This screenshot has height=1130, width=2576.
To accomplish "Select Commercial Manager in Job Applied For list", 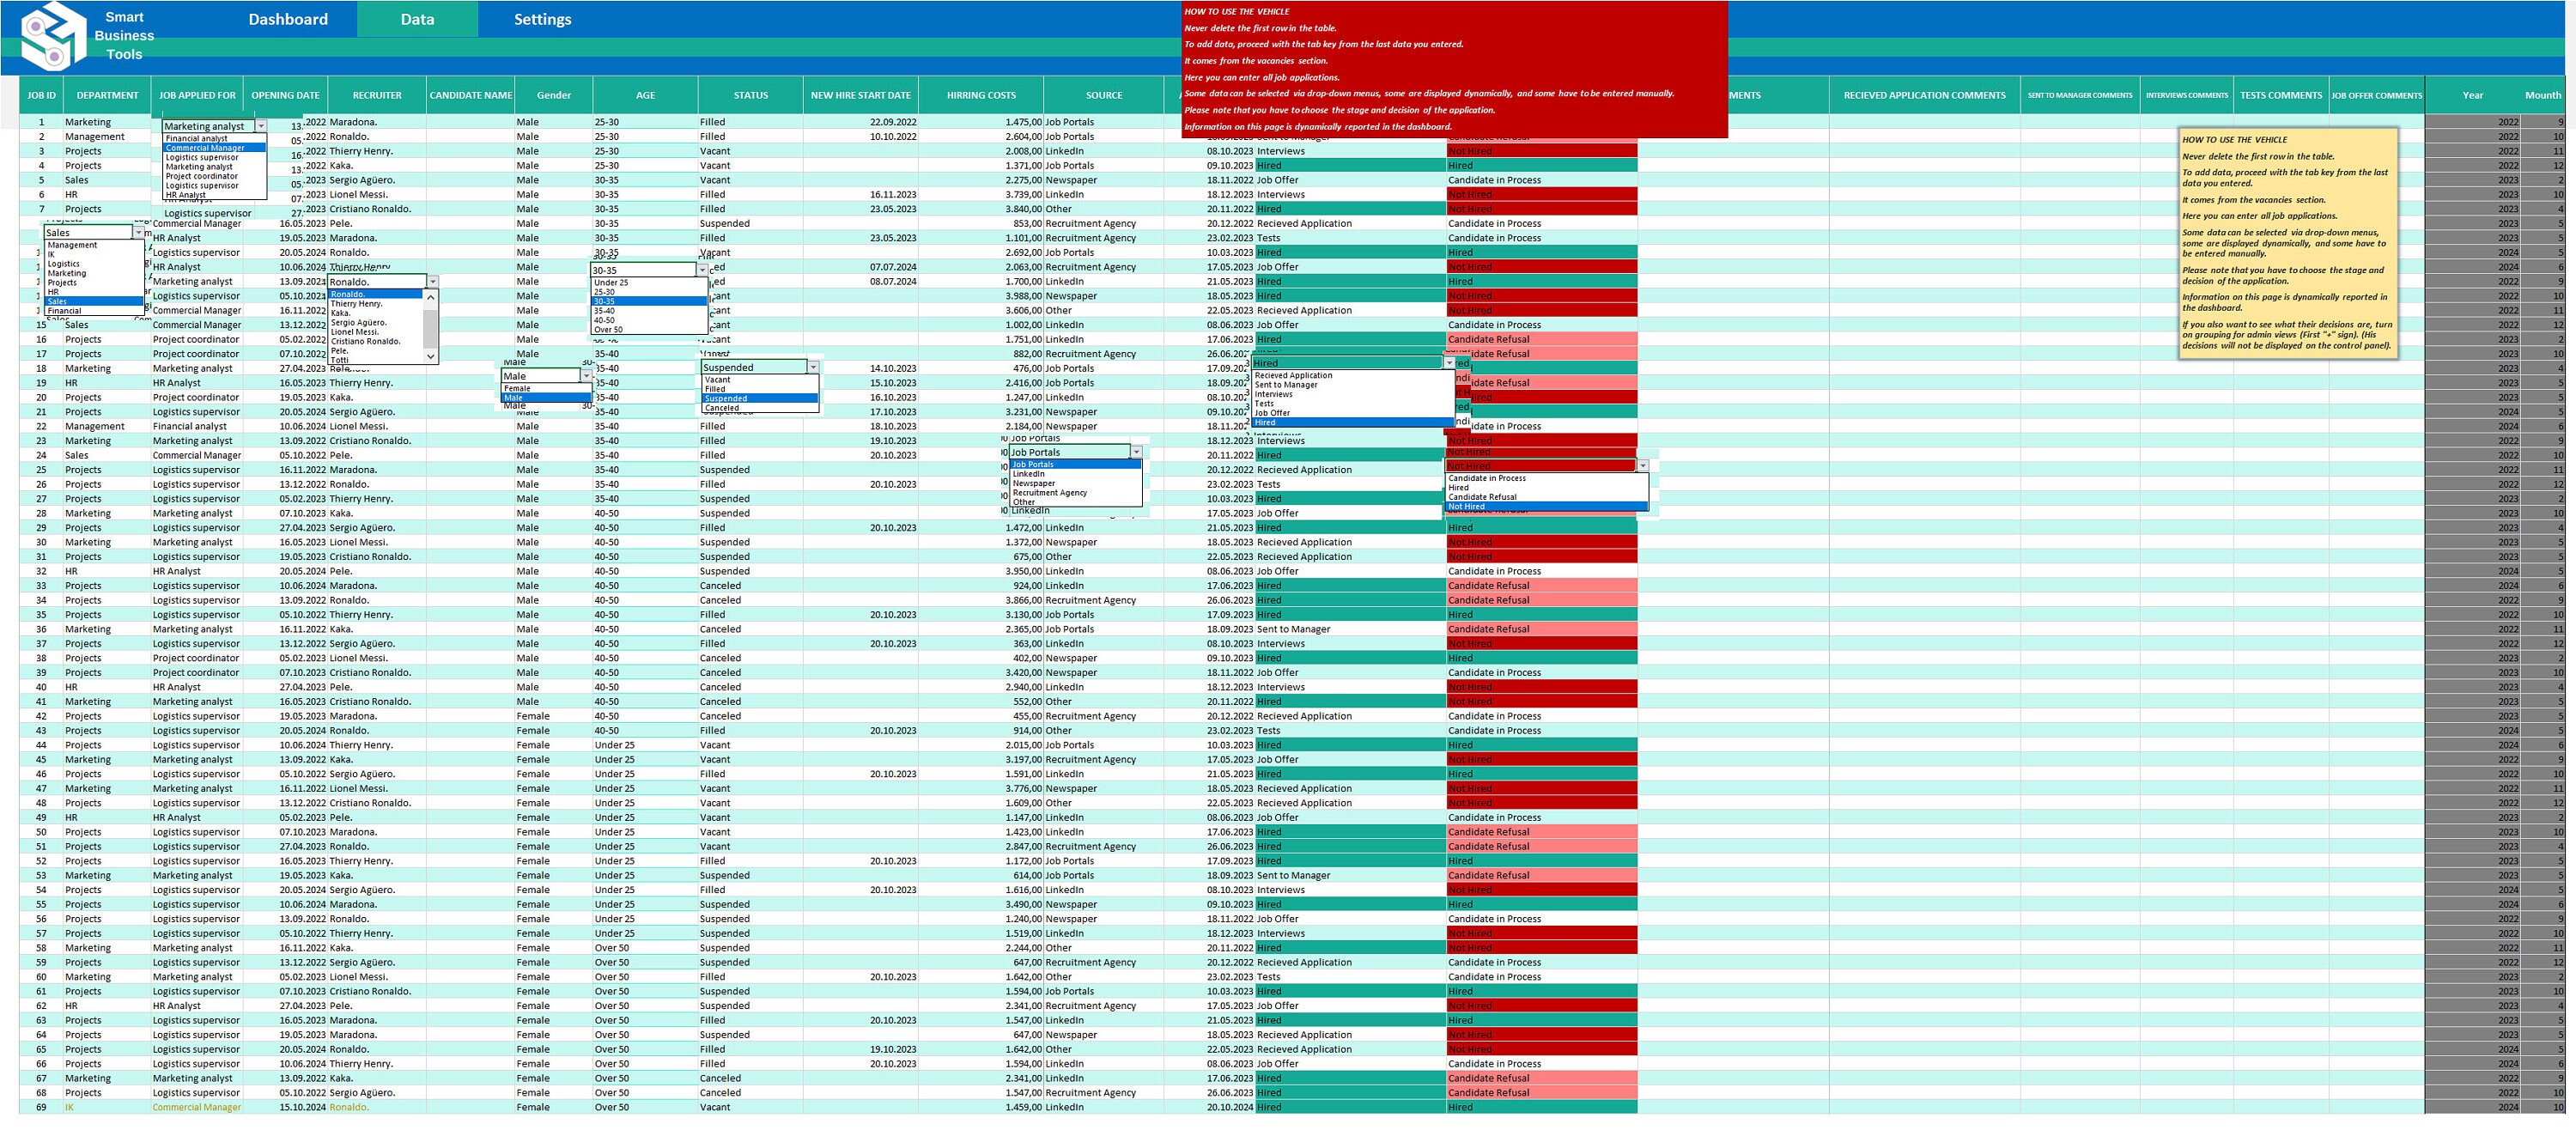I will click(205, 147).
